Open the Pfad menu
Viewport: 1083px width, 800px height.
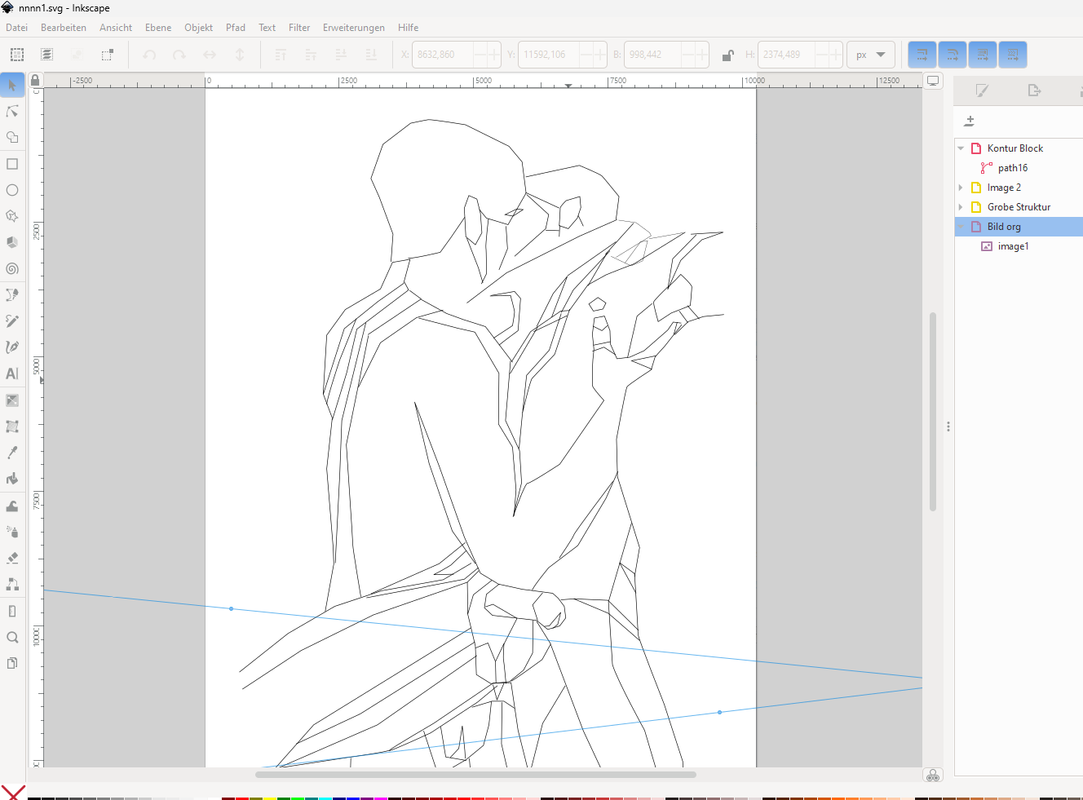236,28
